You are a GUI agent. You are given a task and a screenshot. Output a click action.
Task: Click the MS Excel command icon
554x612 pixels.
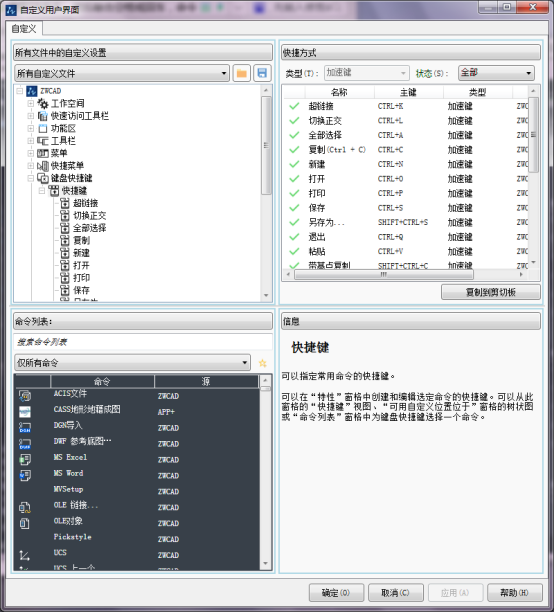25,459
